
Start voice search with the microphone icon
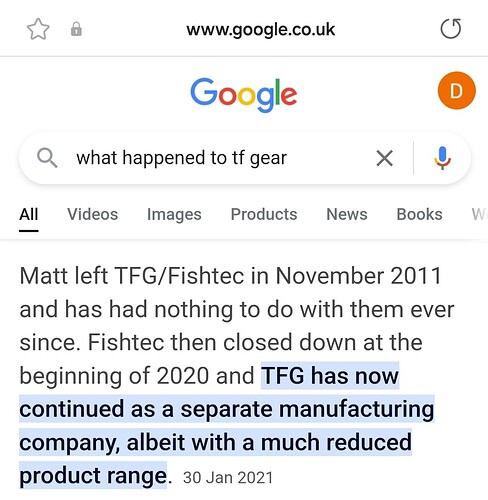442,158
